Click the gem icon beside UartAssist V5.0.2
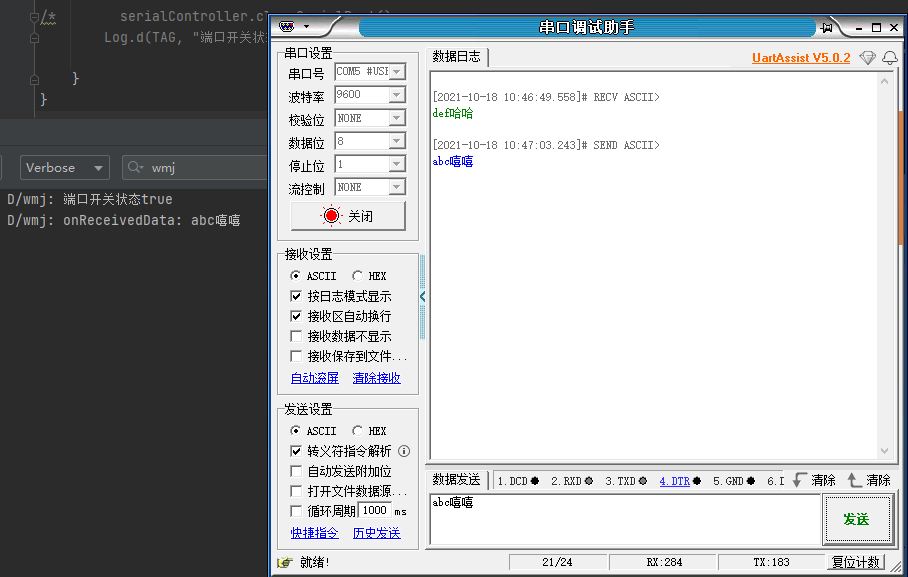This screenshot has height=577, width=908. [x=867, y=57]
